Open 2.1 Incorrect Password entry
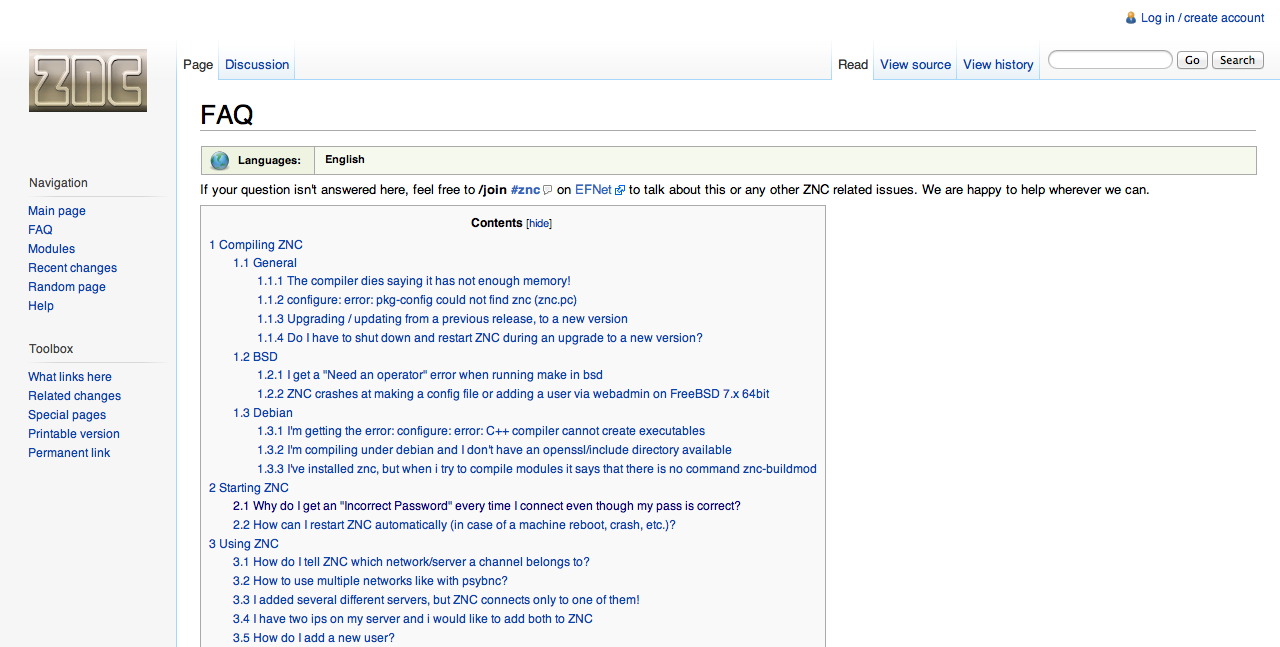Screen dimensions: 1280x647 pyautogui.click(x=487, y=506)
